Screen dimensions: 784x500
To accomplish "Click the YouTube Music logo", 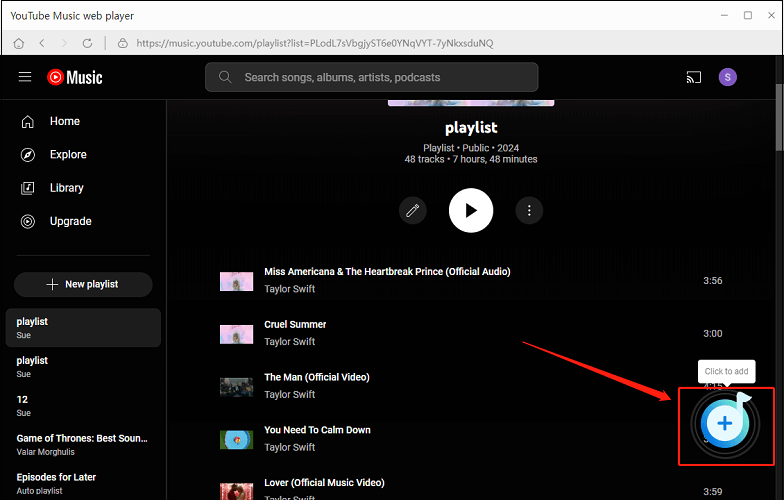I will pos(74,78).
